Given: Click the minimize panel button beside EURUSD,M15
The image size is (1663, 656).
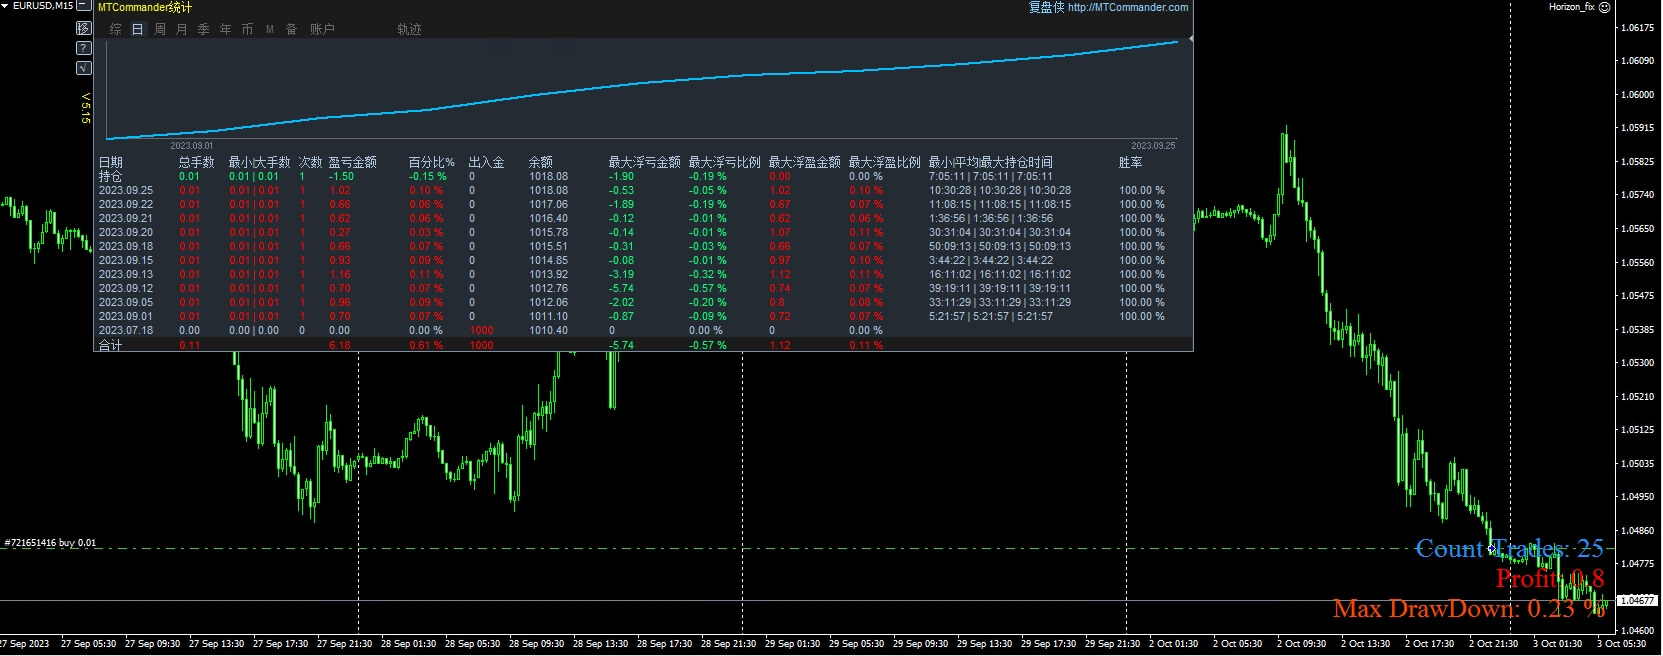Looking at the screenshot, I should point(84,6).
